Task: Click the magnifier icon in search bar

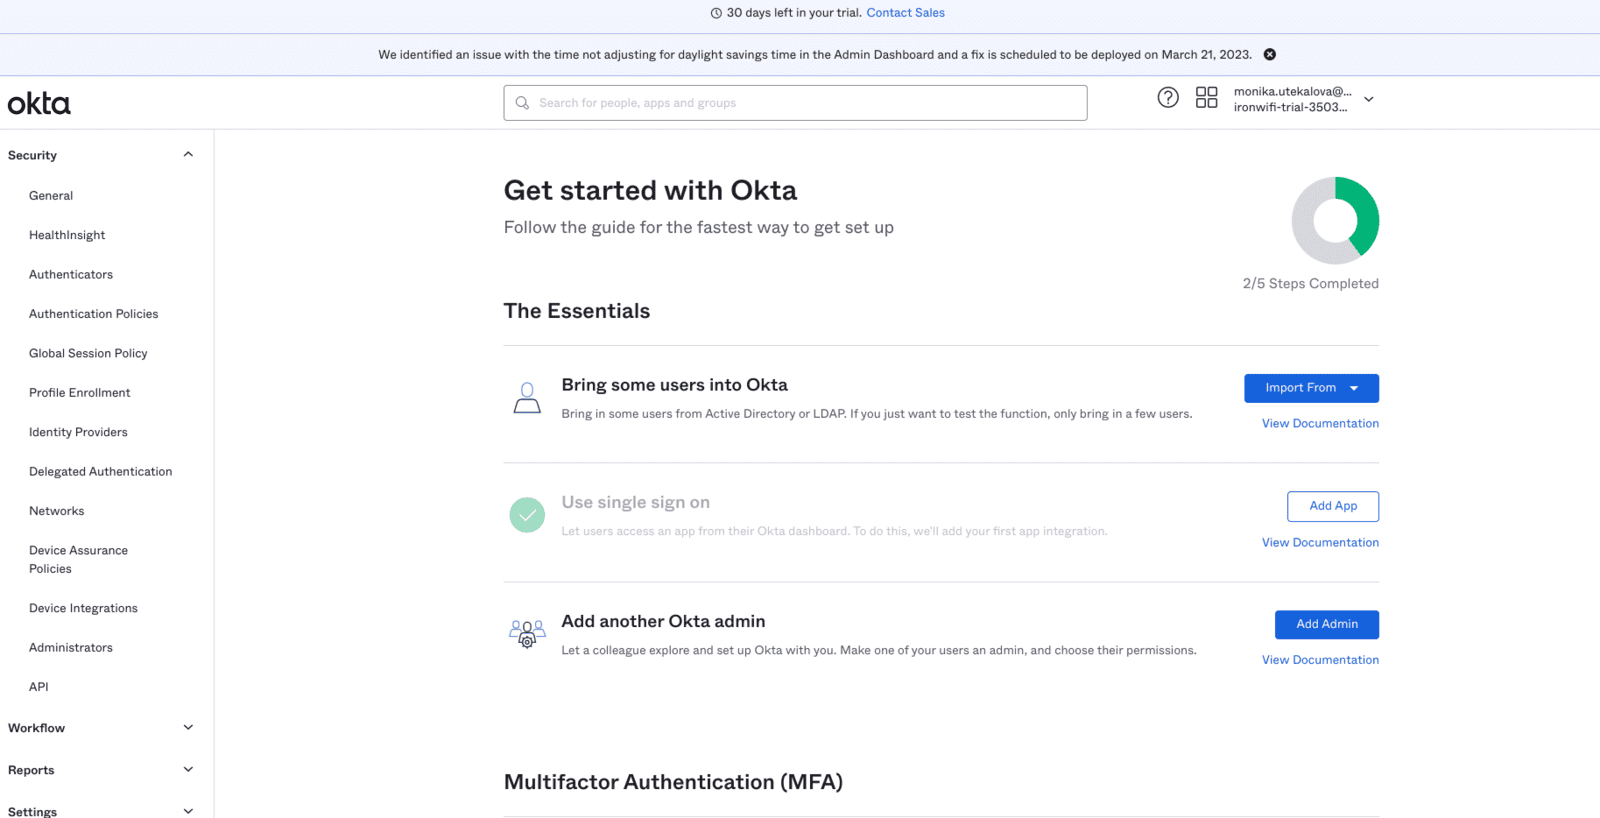Action: coord(522,103)
